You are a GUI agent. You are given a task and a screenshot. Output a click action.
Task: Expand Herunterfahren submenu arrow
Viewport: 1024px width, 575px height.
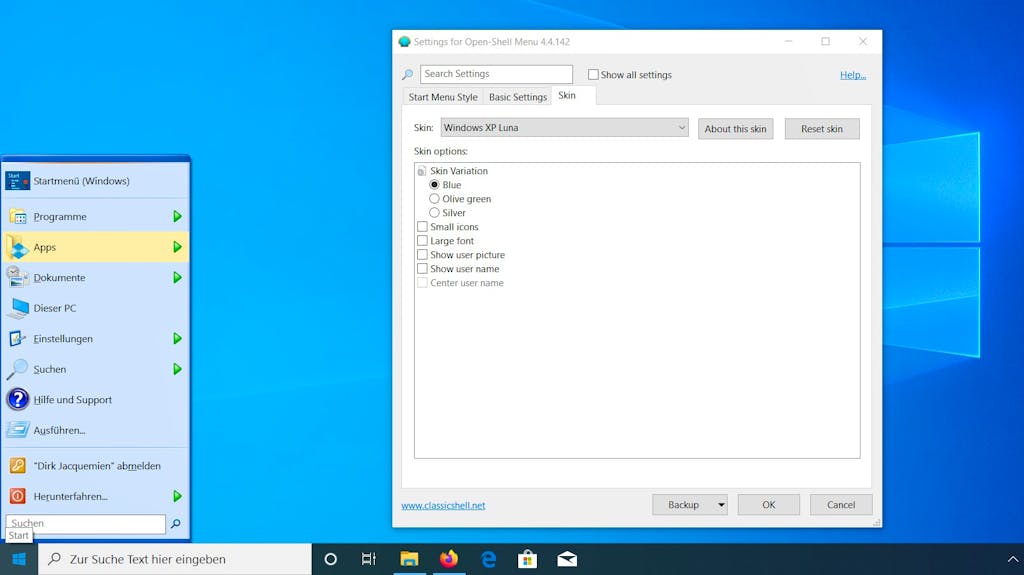click(177, 496)
